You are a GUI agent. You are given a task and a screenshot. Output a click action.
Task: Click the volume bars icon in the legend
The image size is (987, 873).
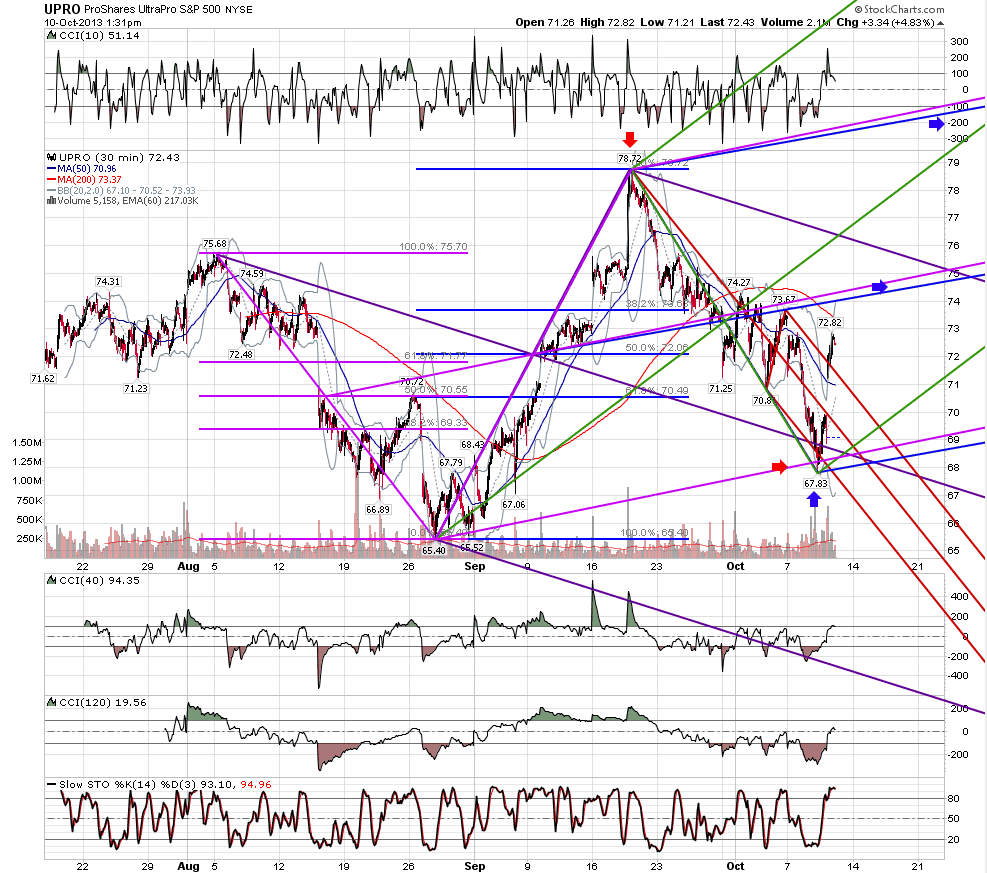click(52, 201)
